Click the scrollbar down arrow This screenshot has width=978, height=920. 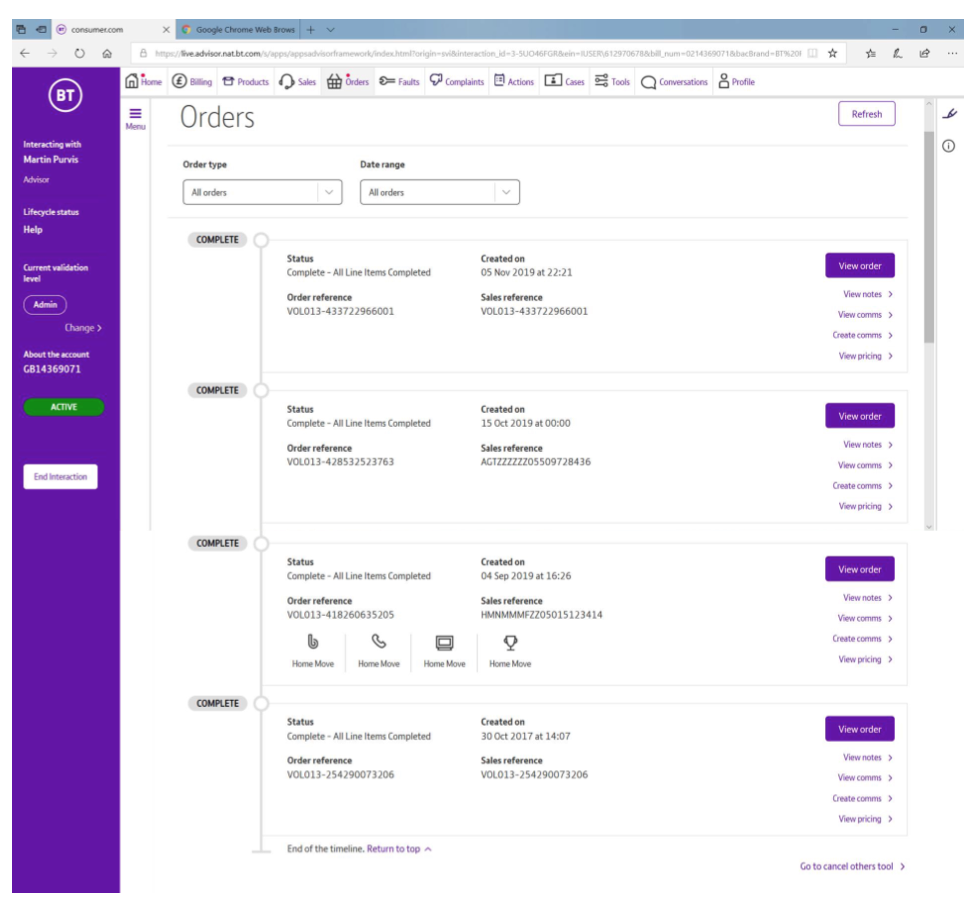[x=929, y=526]
